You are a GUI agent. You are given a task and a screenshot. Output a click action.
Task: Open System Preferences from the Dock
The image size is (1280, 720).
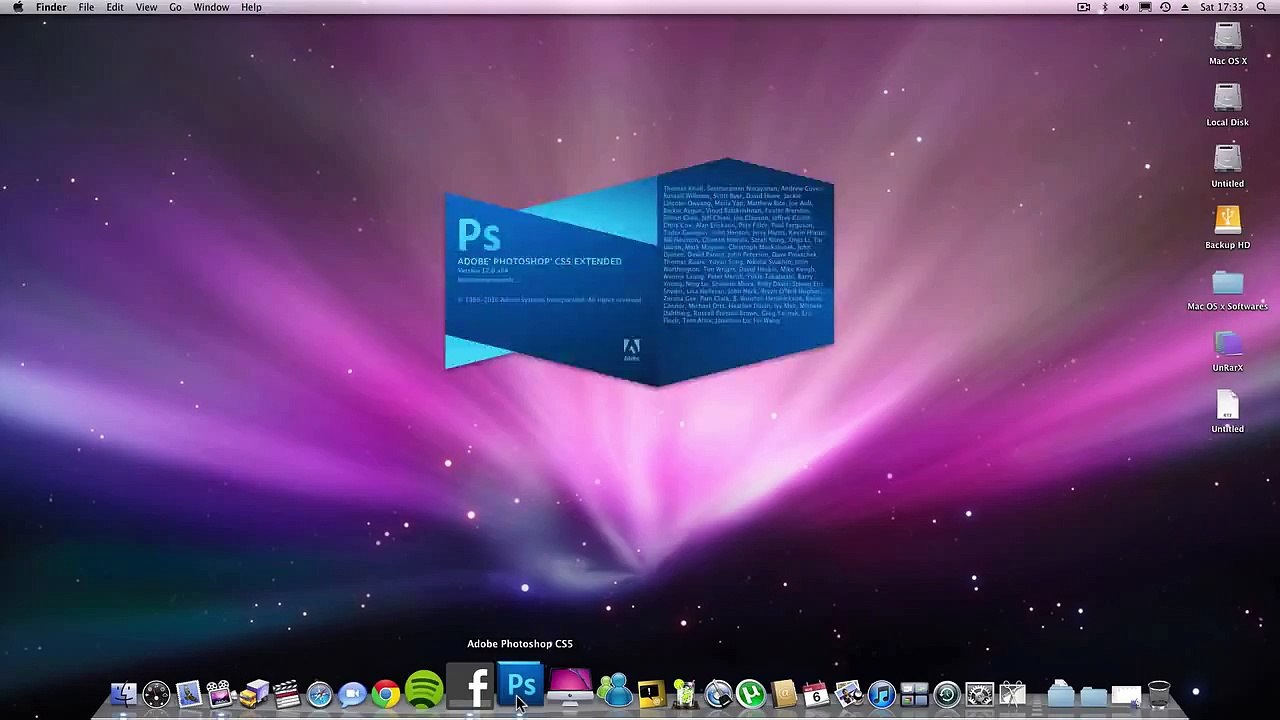pyautogui.click(x=979, y=694)
